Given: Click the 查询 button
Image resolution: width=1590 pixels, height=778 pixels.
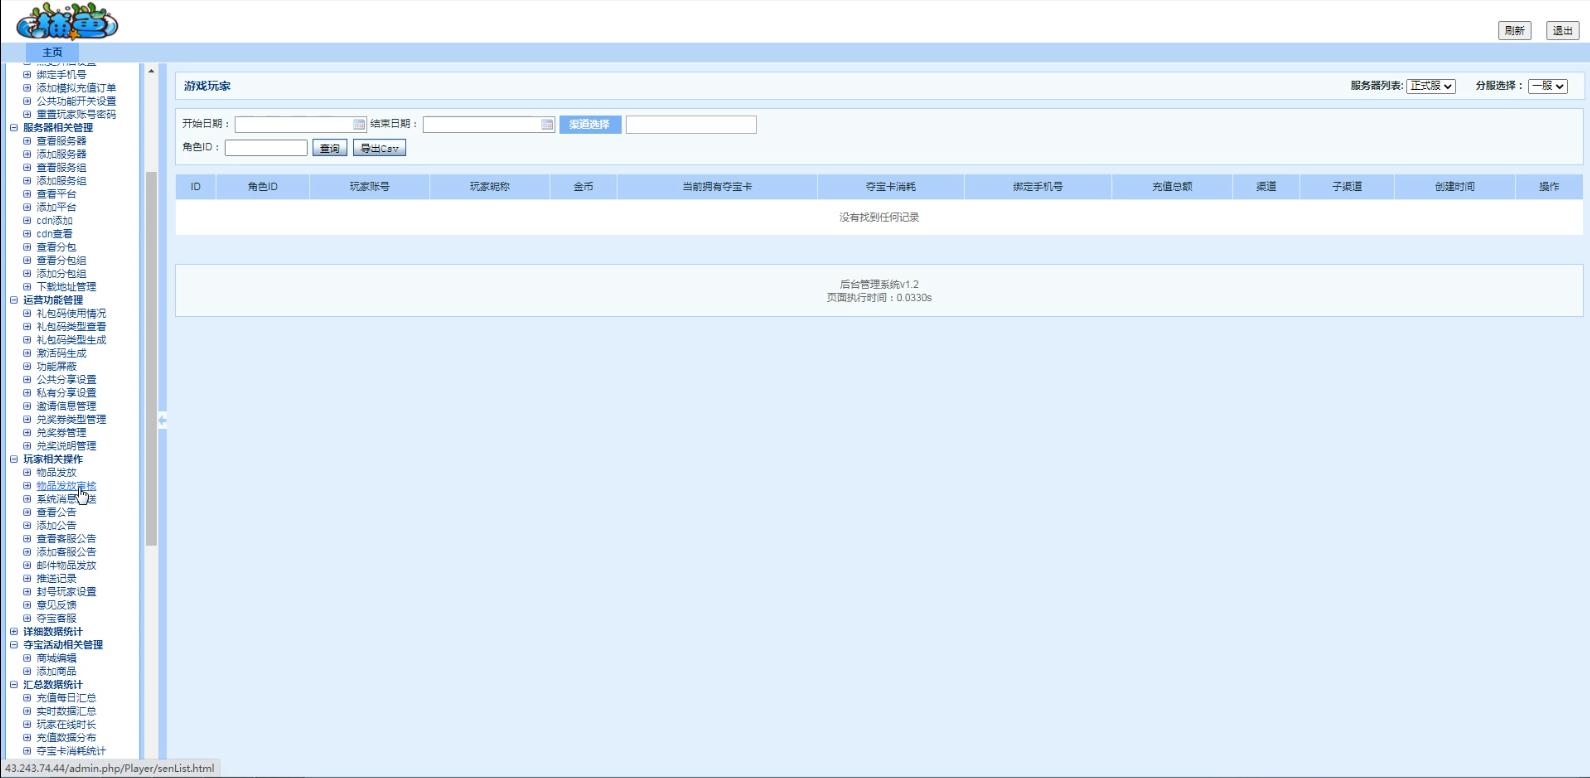Looking at the screenshot, I should (x=329, y=148).
